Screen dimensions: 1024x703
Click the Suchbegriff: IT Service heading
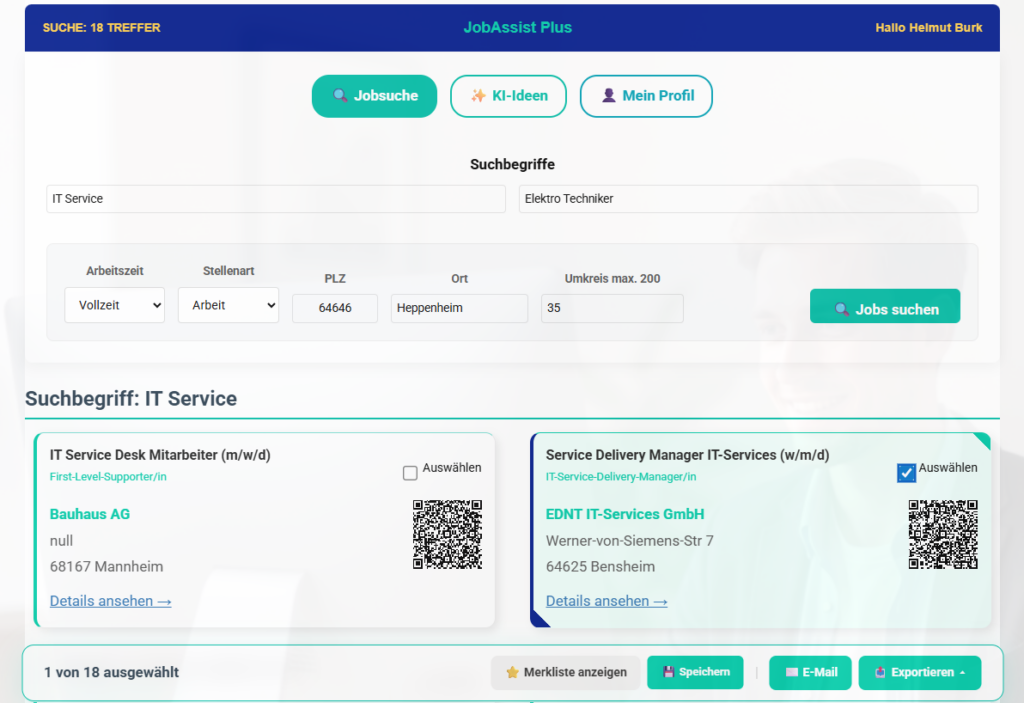(x=131, y=399)
